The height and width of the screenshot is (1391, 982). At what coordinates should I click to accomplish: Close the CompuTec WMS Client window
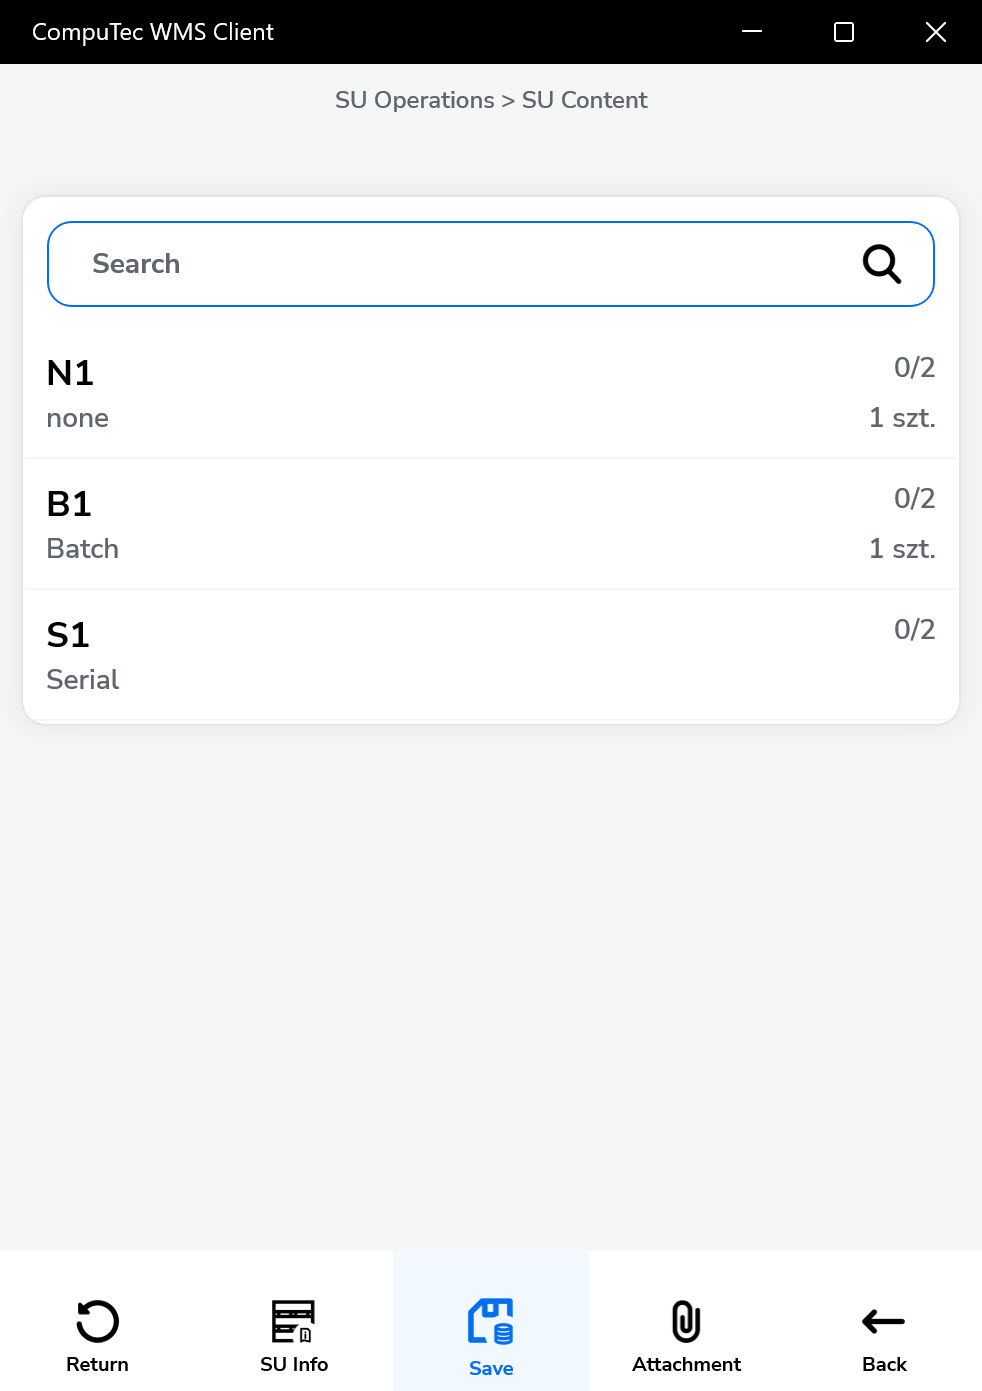pos(936,32)
